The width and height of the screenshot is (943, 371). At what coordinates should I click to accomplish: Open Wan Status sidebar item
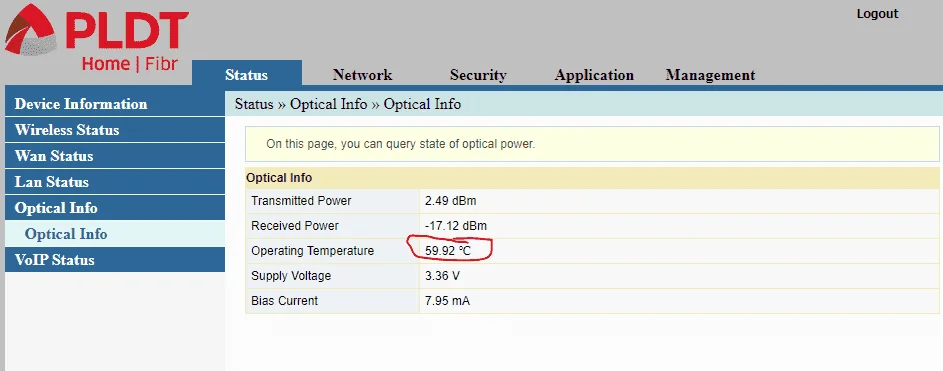[115, 156]
